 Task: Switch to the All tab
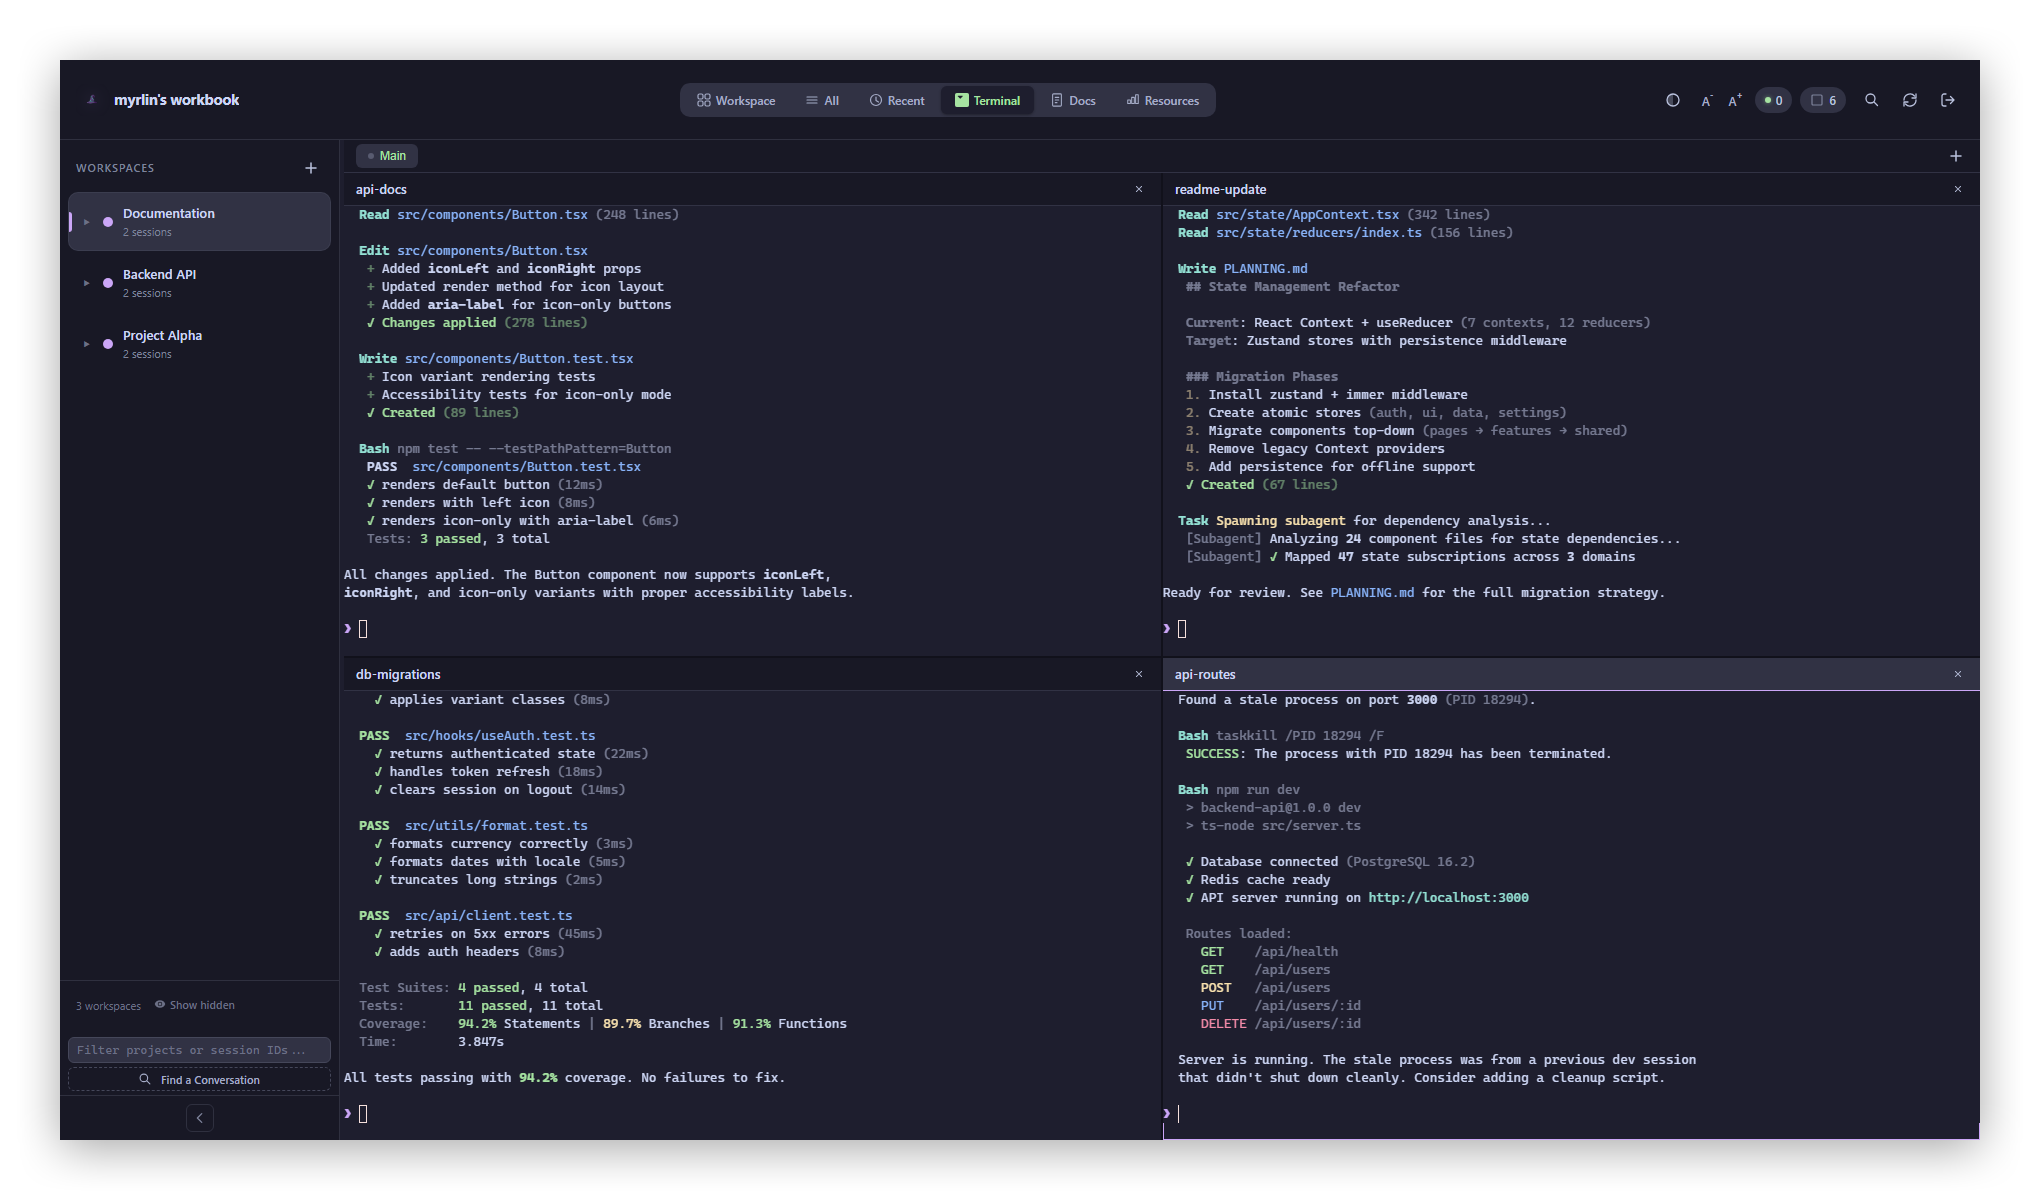[822, 100]
